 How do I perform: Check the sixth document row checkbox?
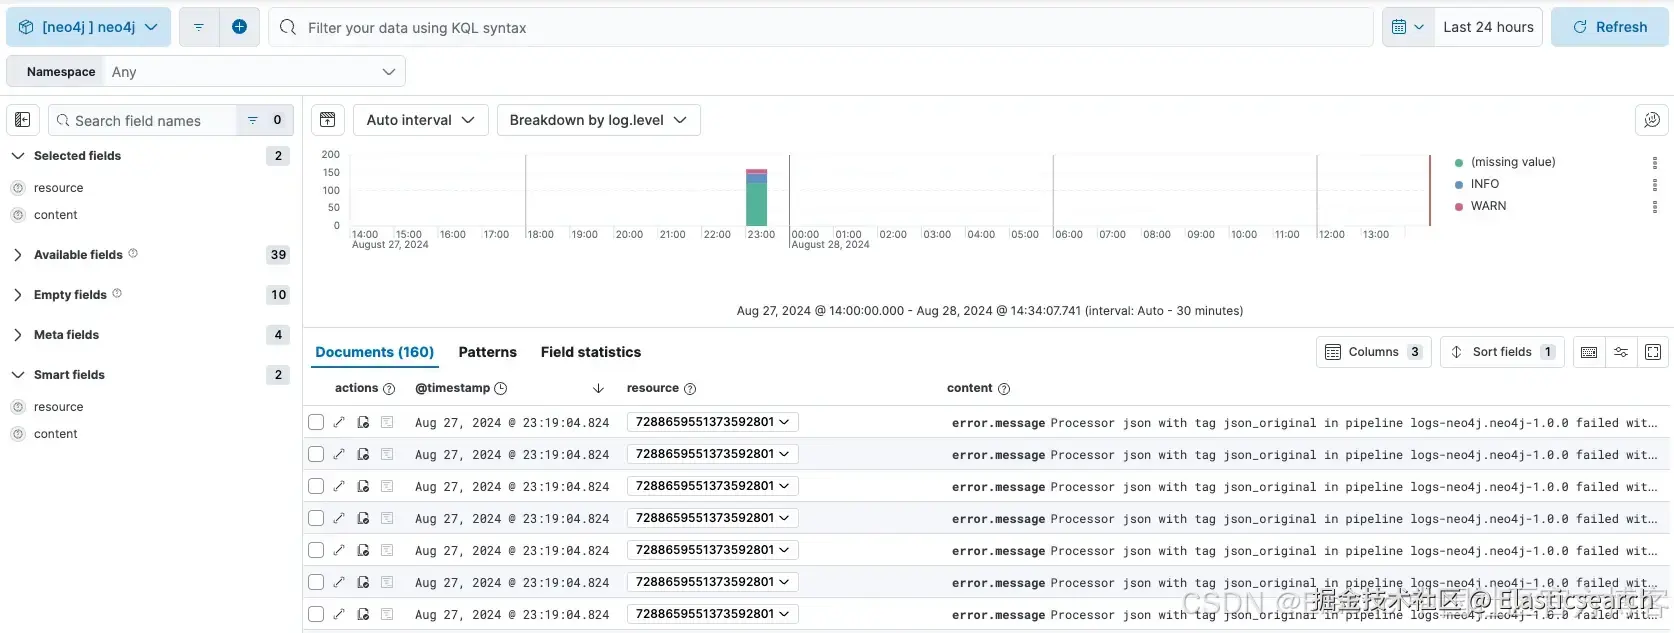316,582
